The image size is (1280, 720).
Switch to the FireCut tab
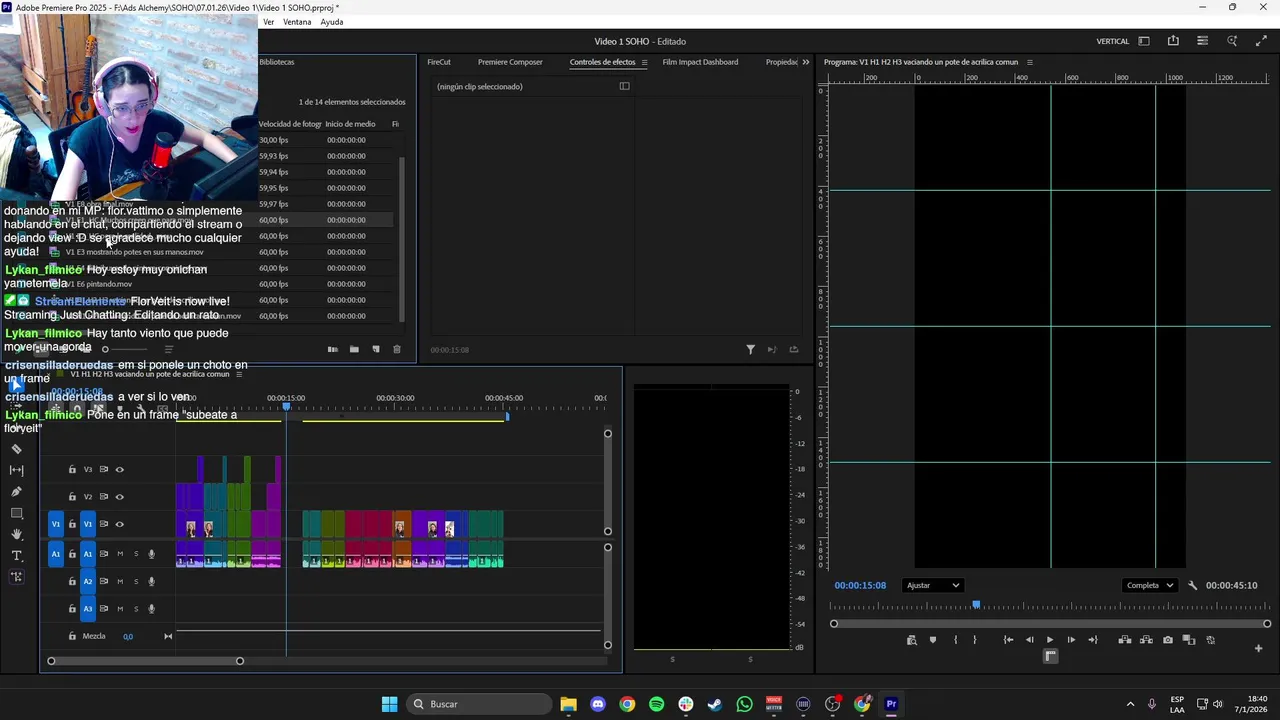pos(439,62)
